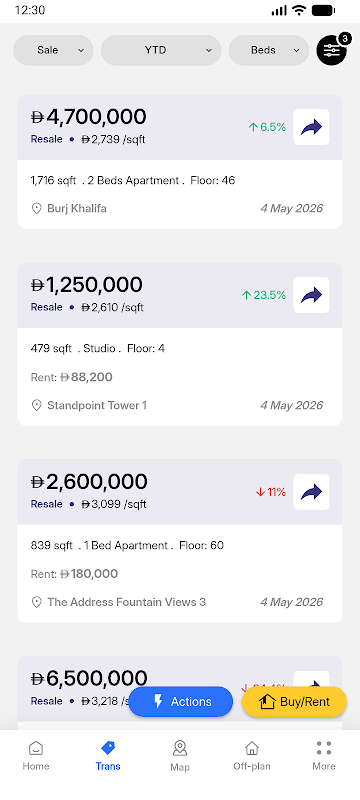360x800 pixels.
Task: Open the filters icon with badge 3
Action: coord(331,50)
